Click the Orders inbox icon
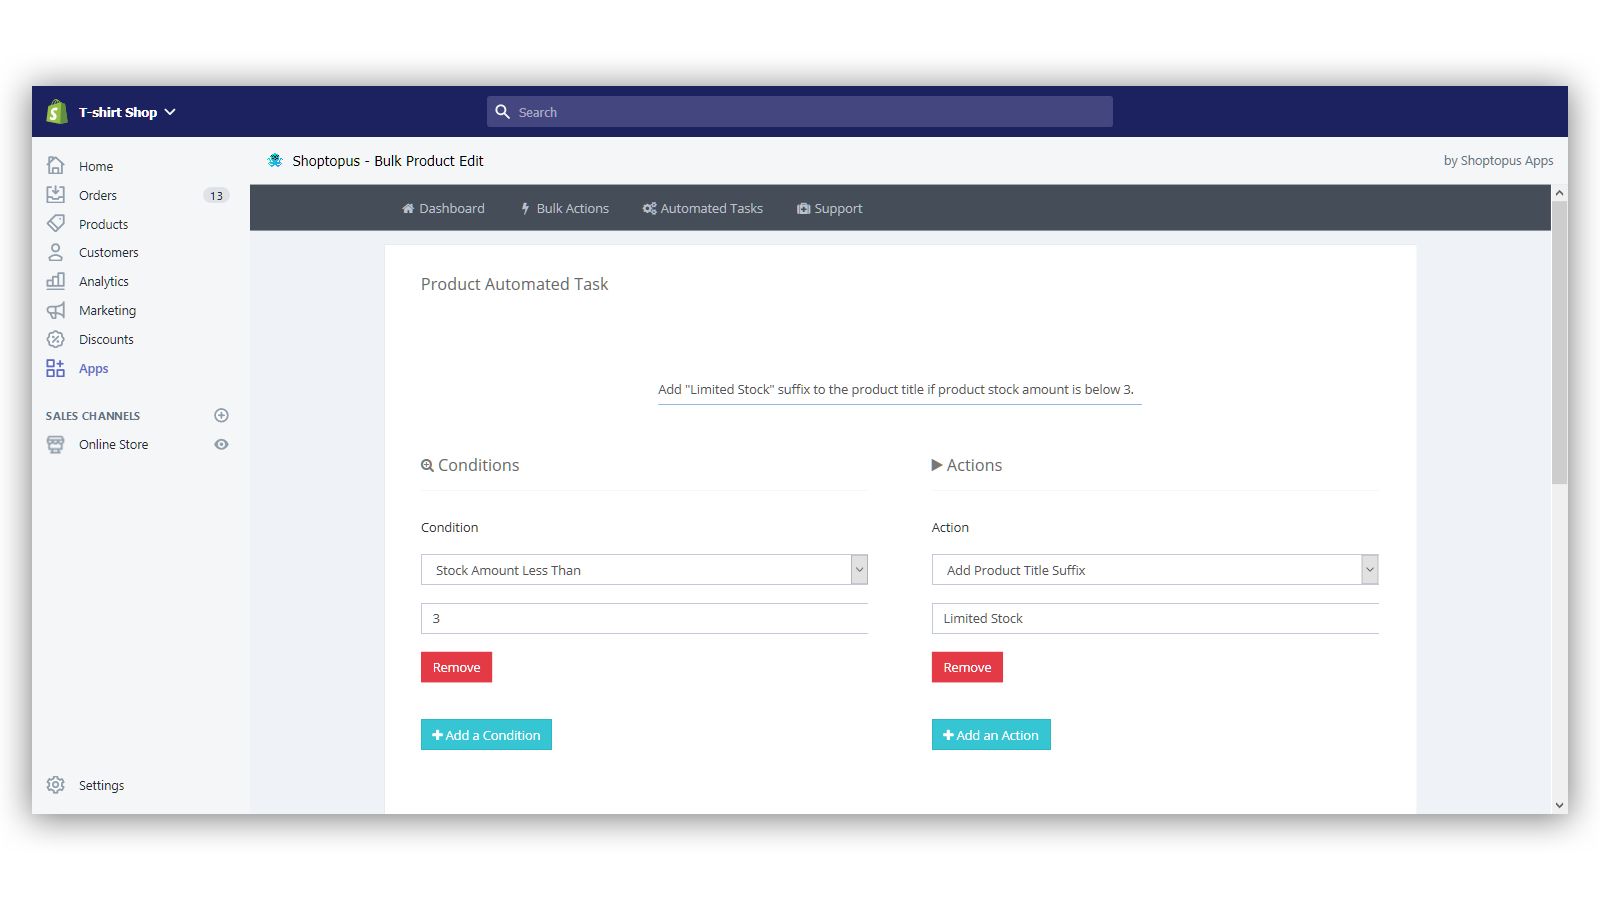 point(56,195)
